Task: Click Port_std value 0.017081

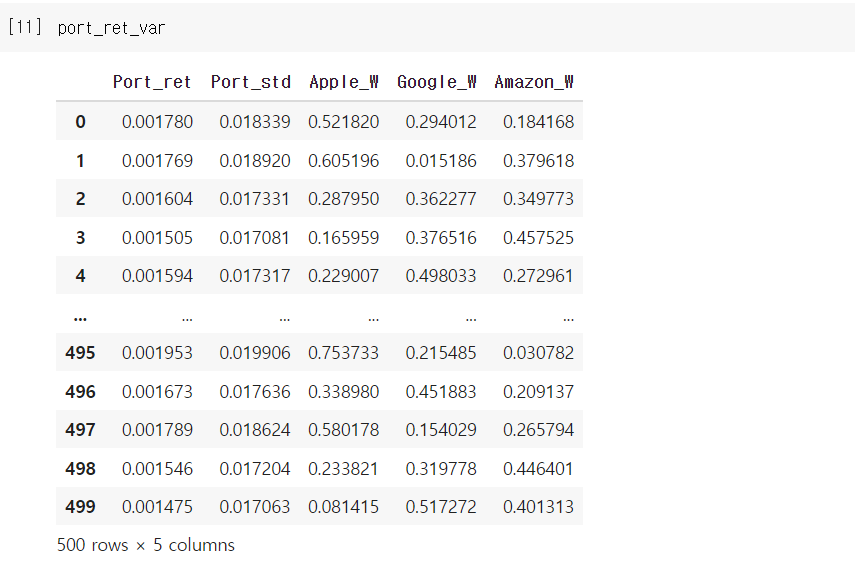Action: tap(255, 238)
